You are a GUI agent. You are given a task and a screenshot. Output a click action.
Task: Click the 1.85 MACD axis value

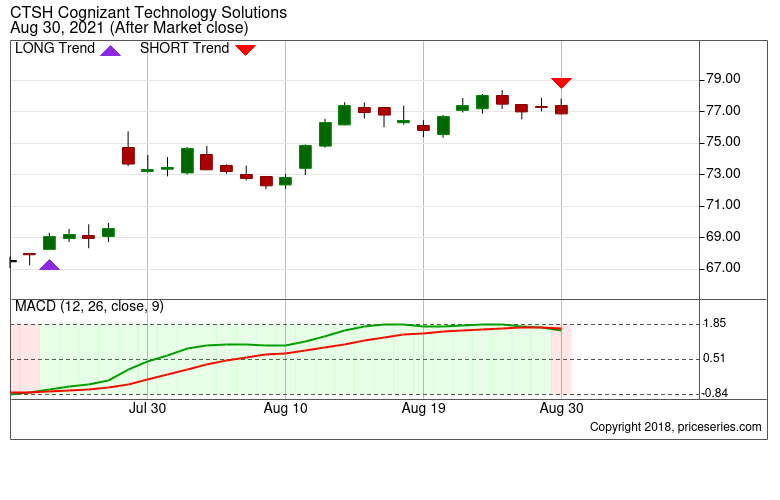[714, 323]
